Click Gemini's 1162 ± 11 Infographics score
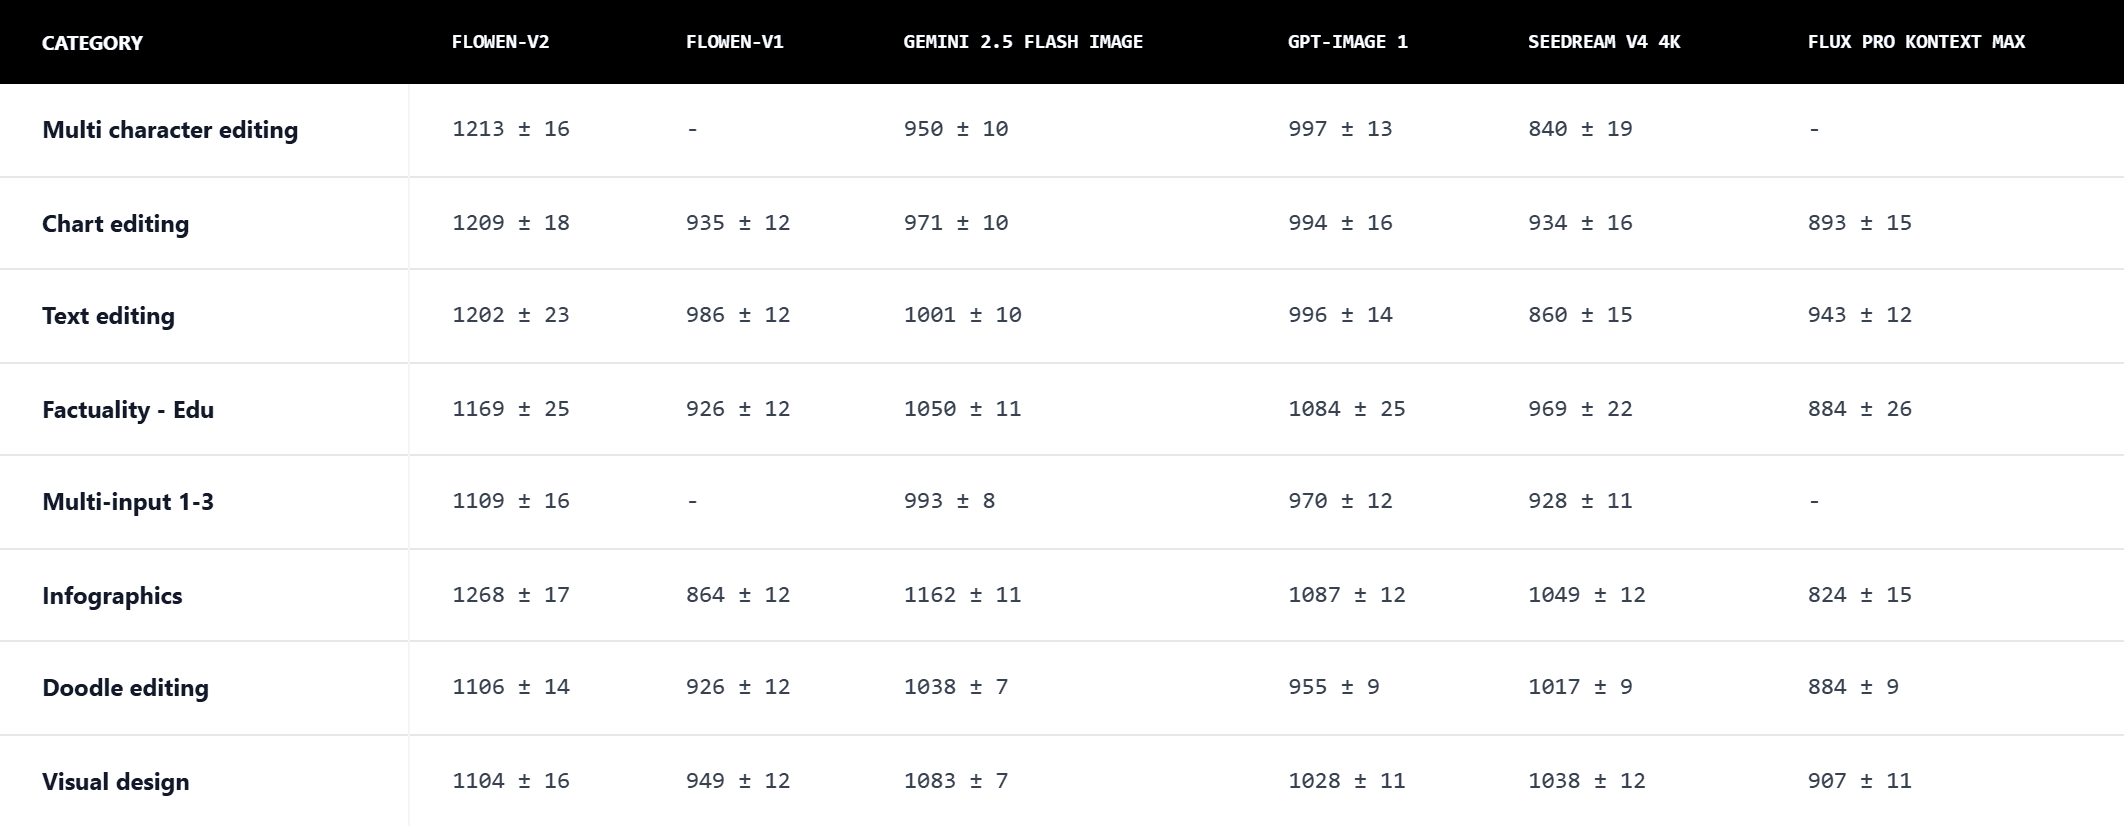 point(962,595)
